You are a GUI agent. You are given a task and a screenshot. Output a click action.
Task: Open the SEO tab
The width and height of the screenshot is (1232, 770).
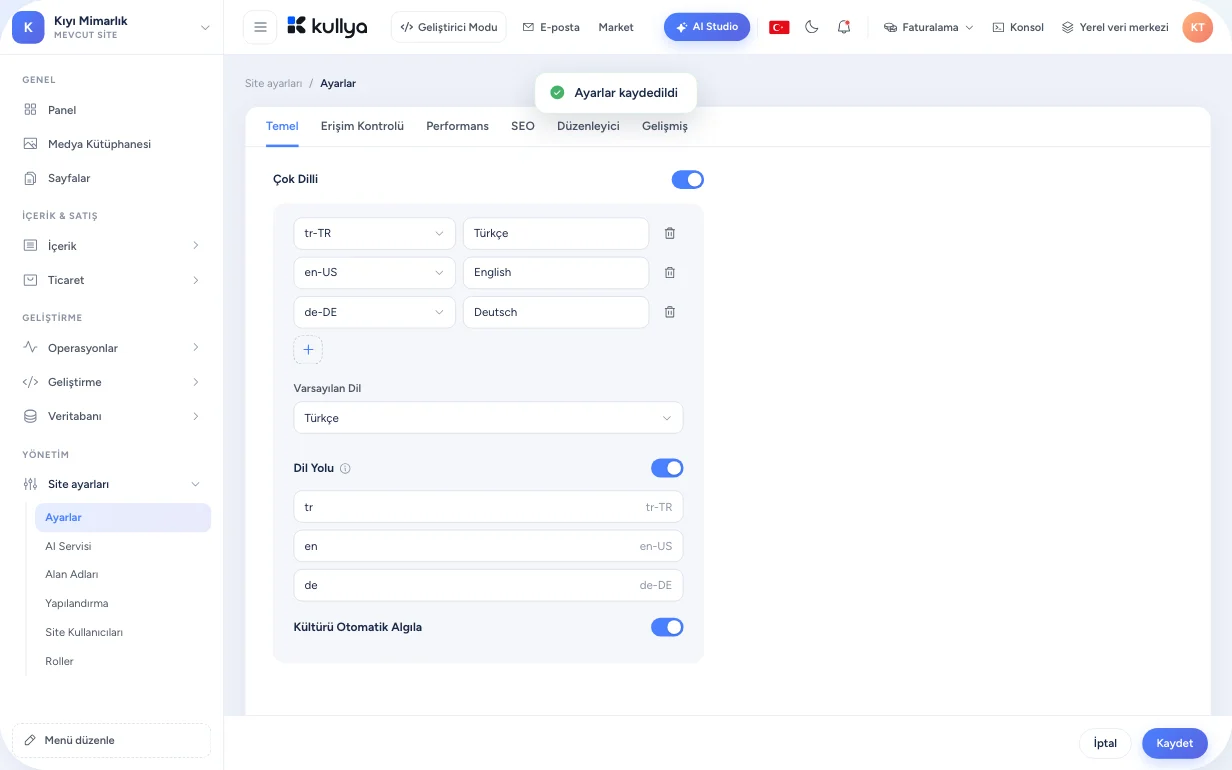pyautogui.click(x=523, y=126)
